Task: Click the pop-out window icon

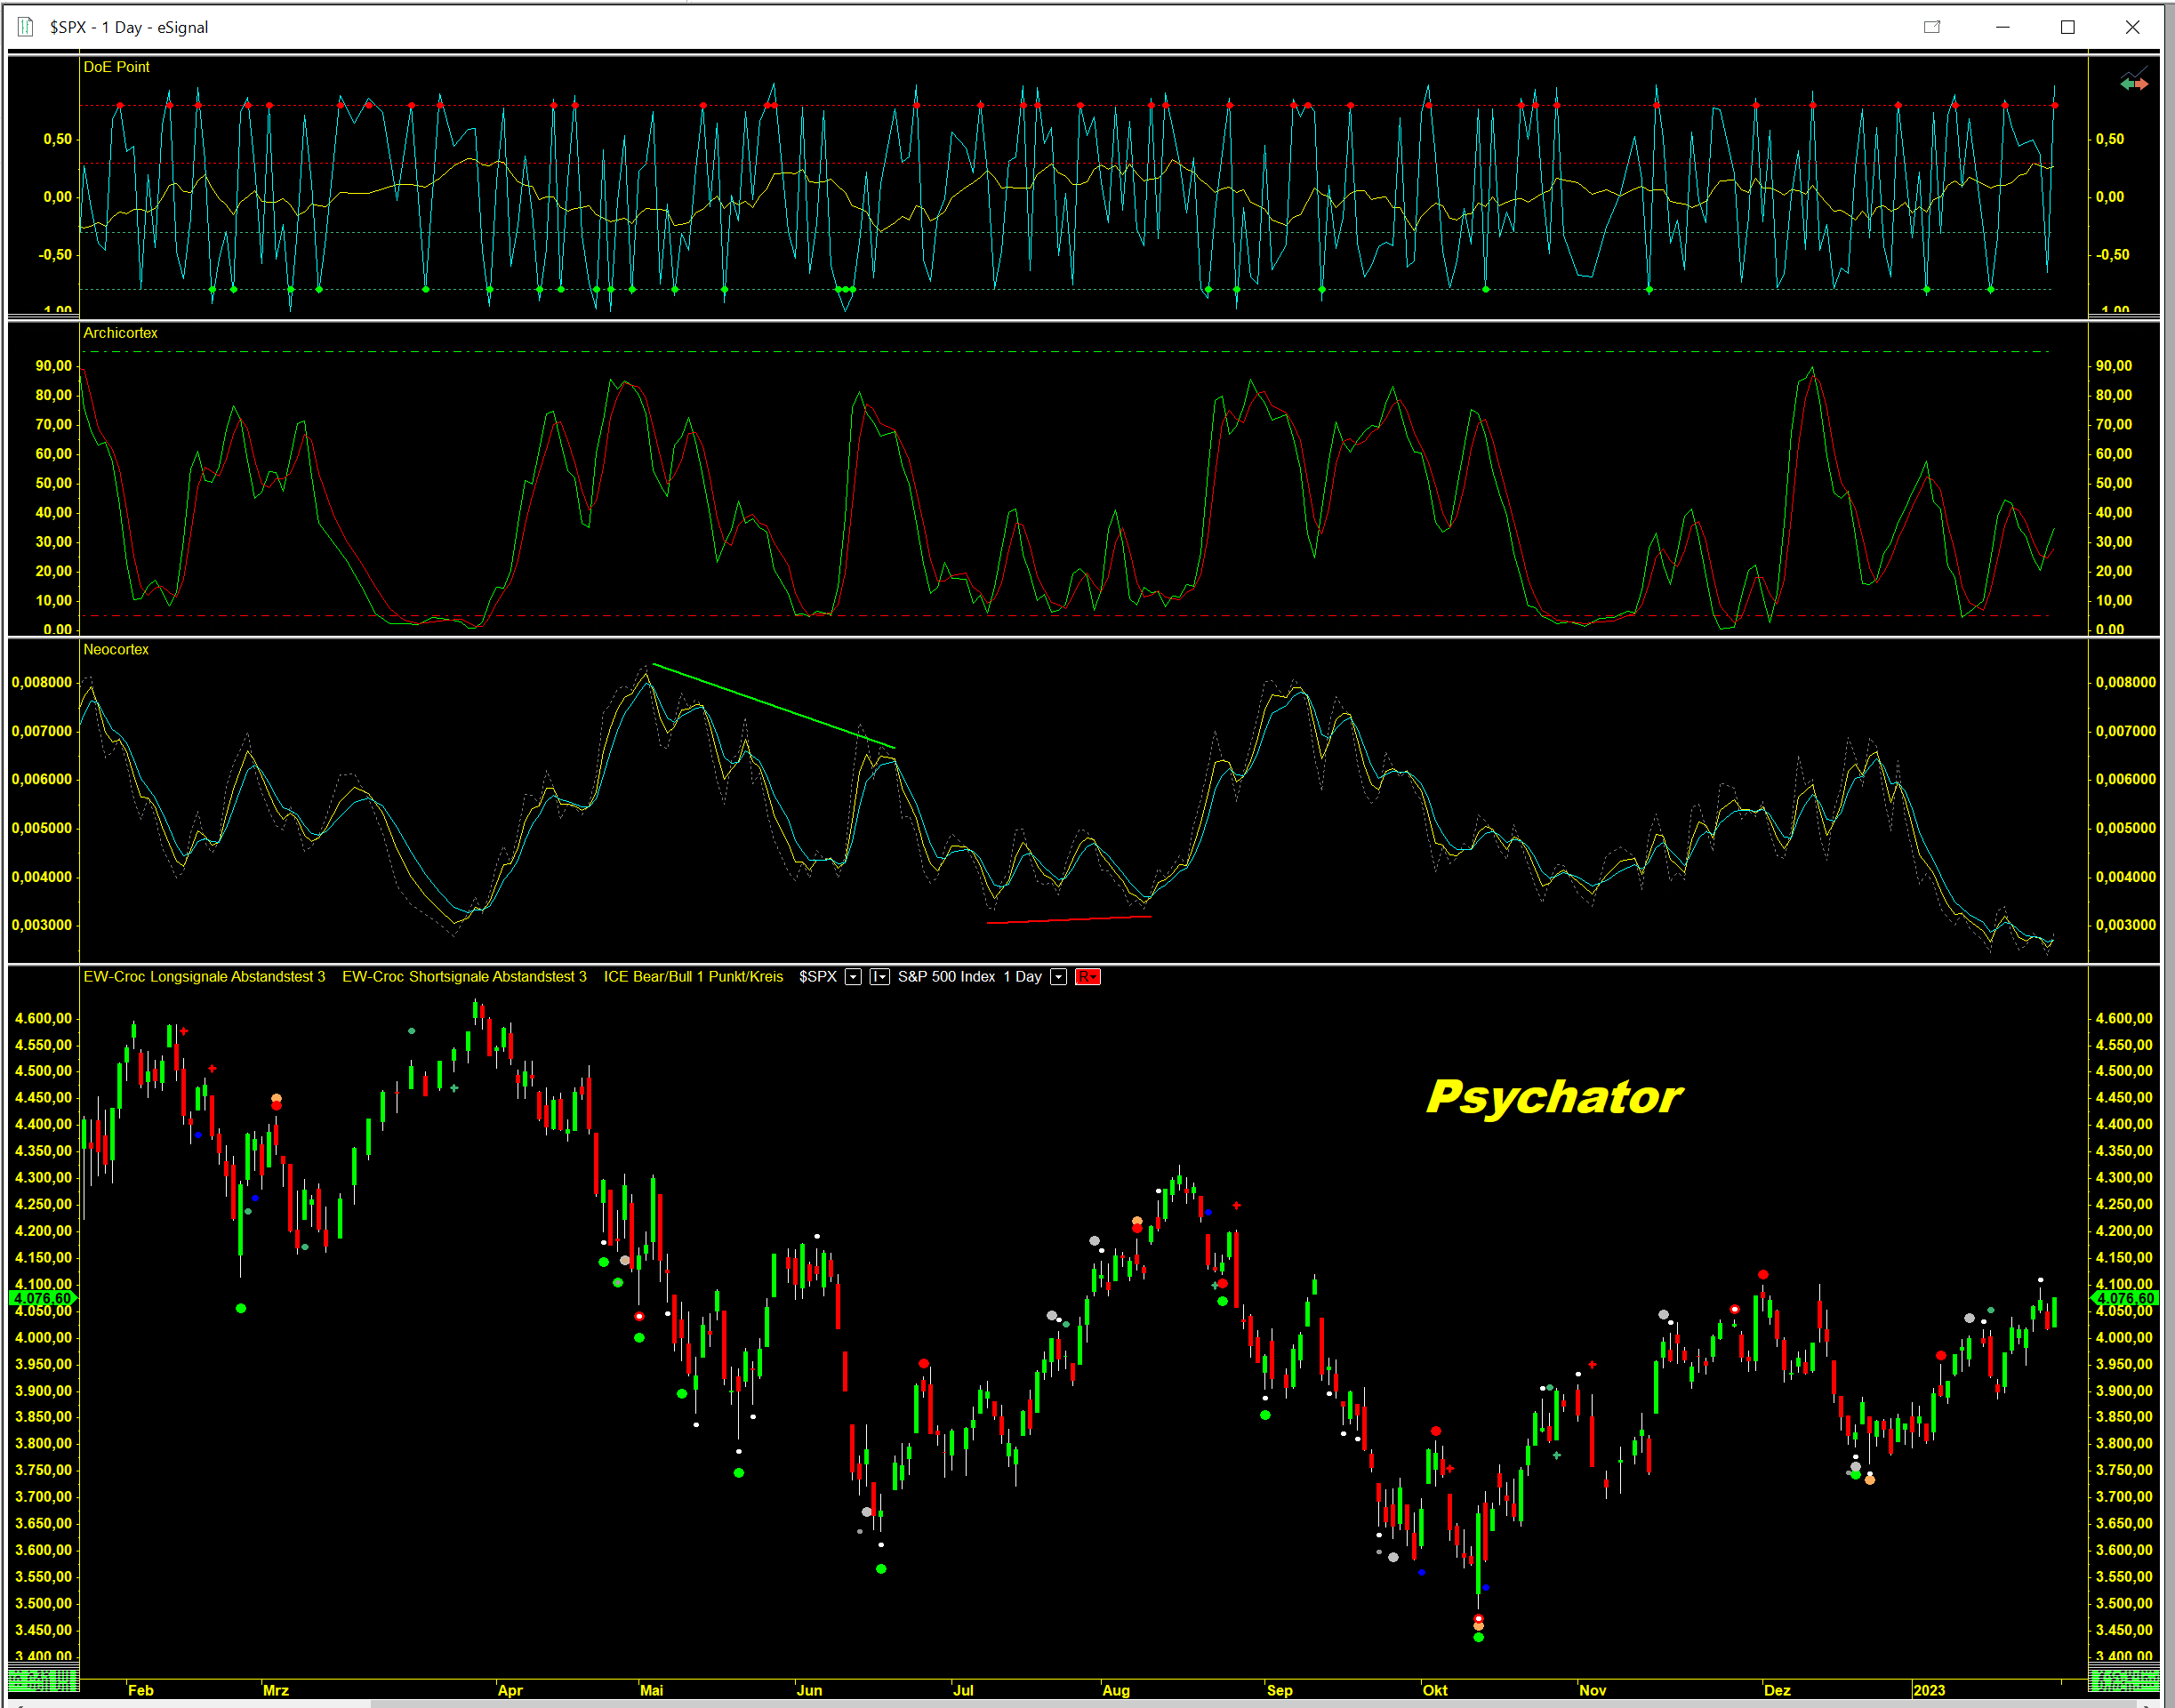Action: pos(1932,27)
